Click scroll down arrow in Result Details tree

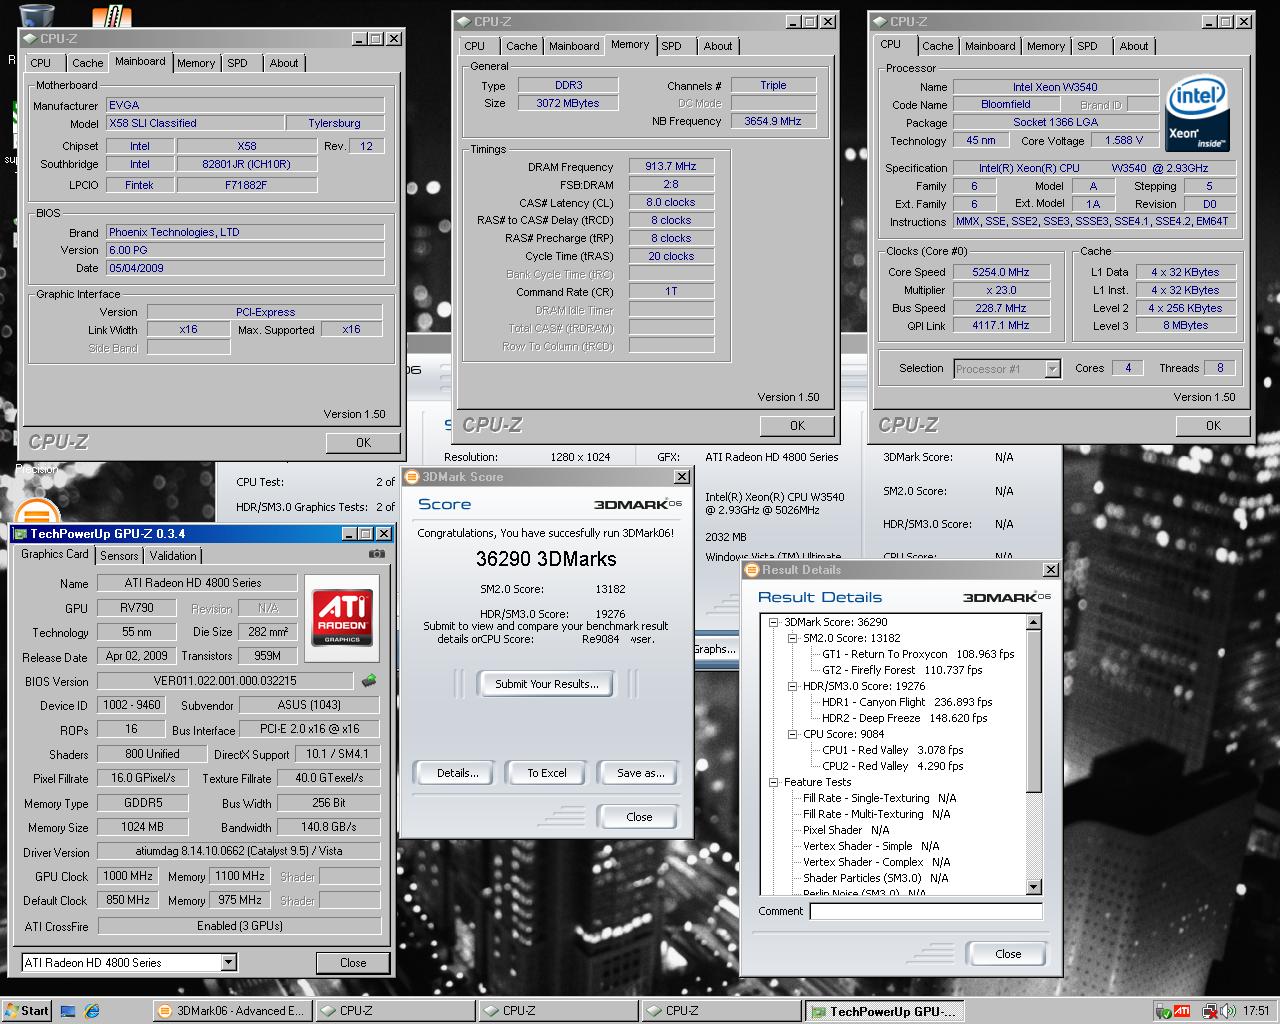pyautogui.click(x=1034, y=887)
